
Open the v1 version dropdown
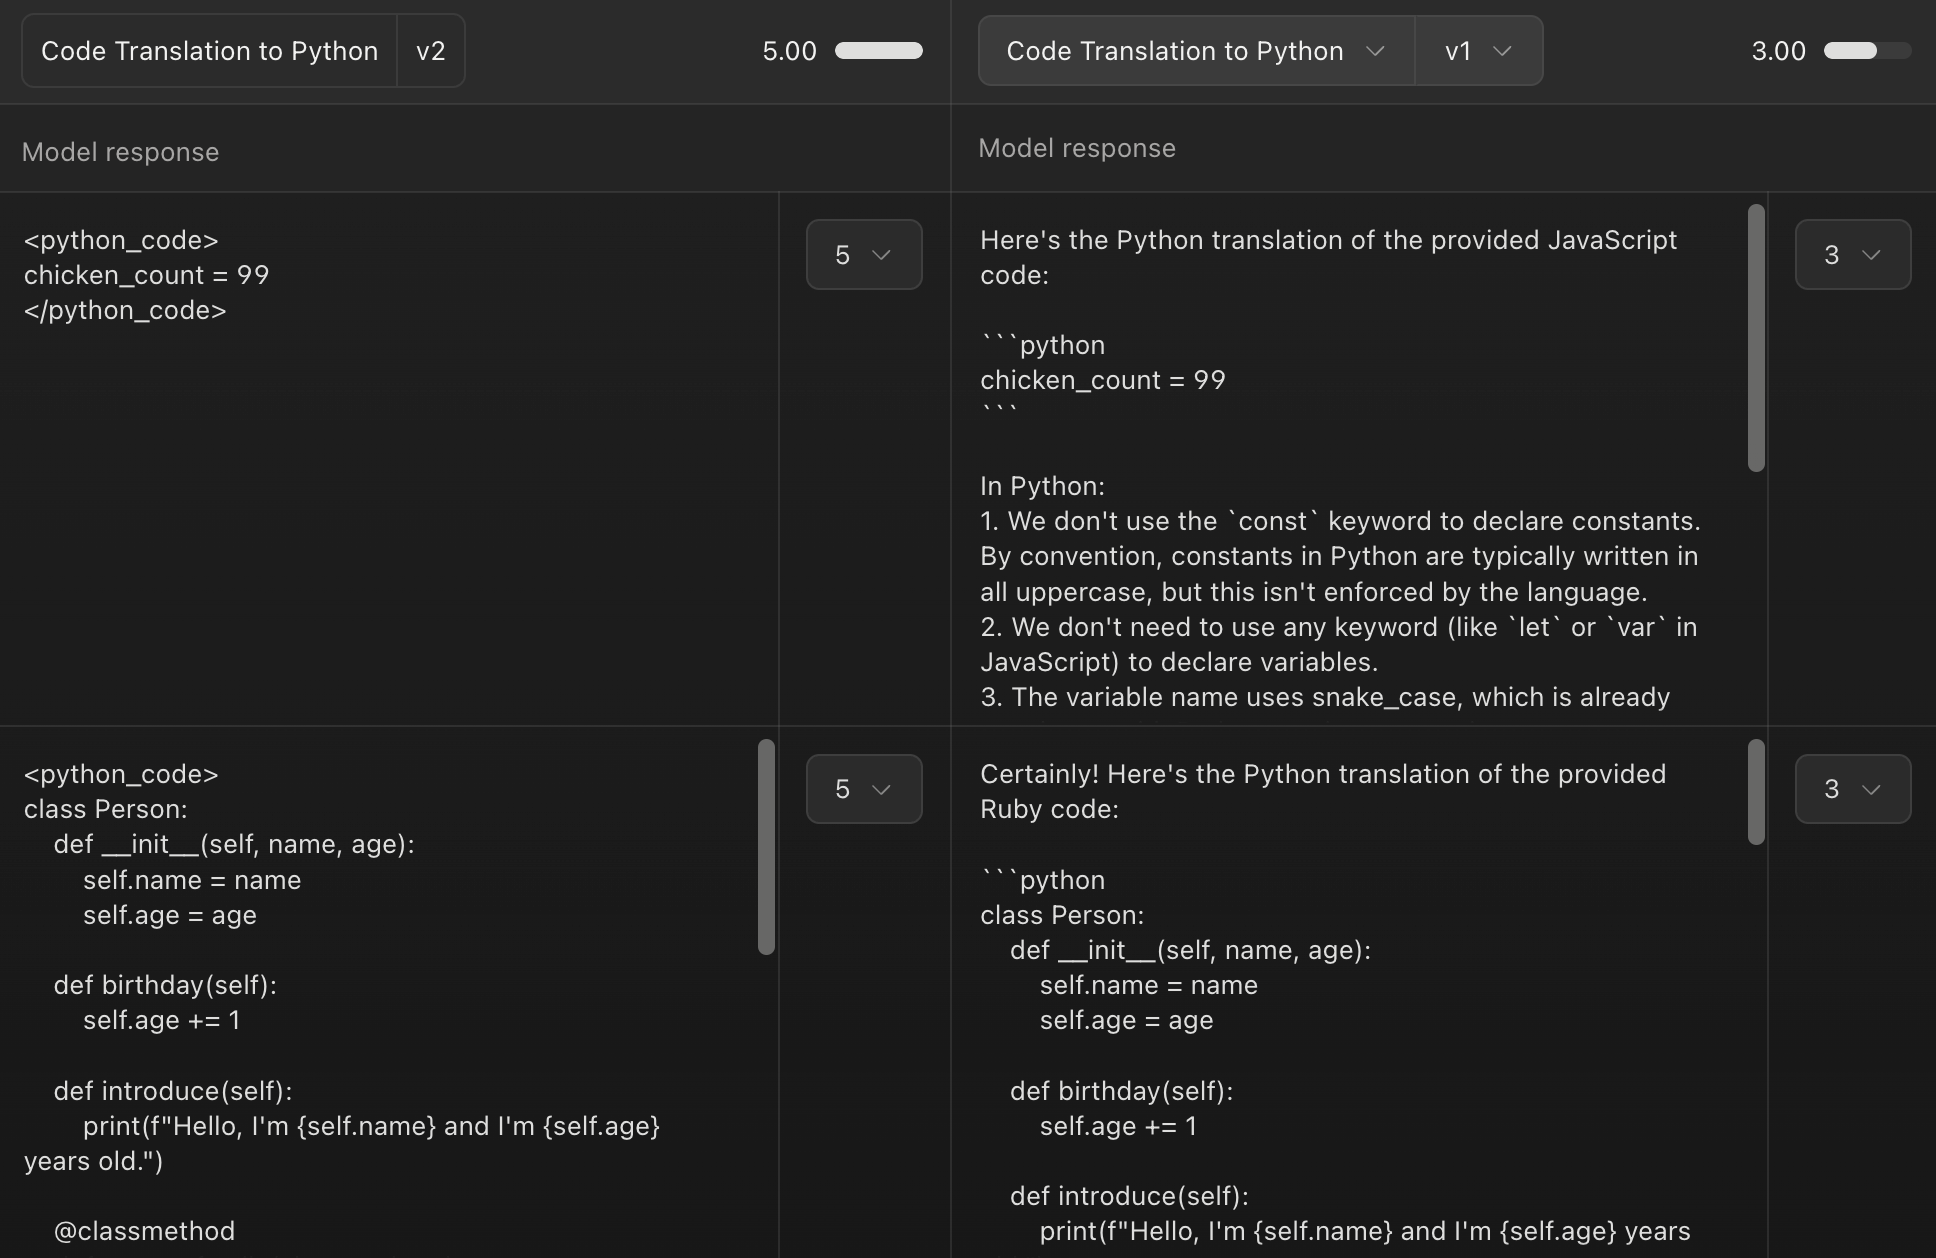pyautogui.click(x=1477, y=51)
